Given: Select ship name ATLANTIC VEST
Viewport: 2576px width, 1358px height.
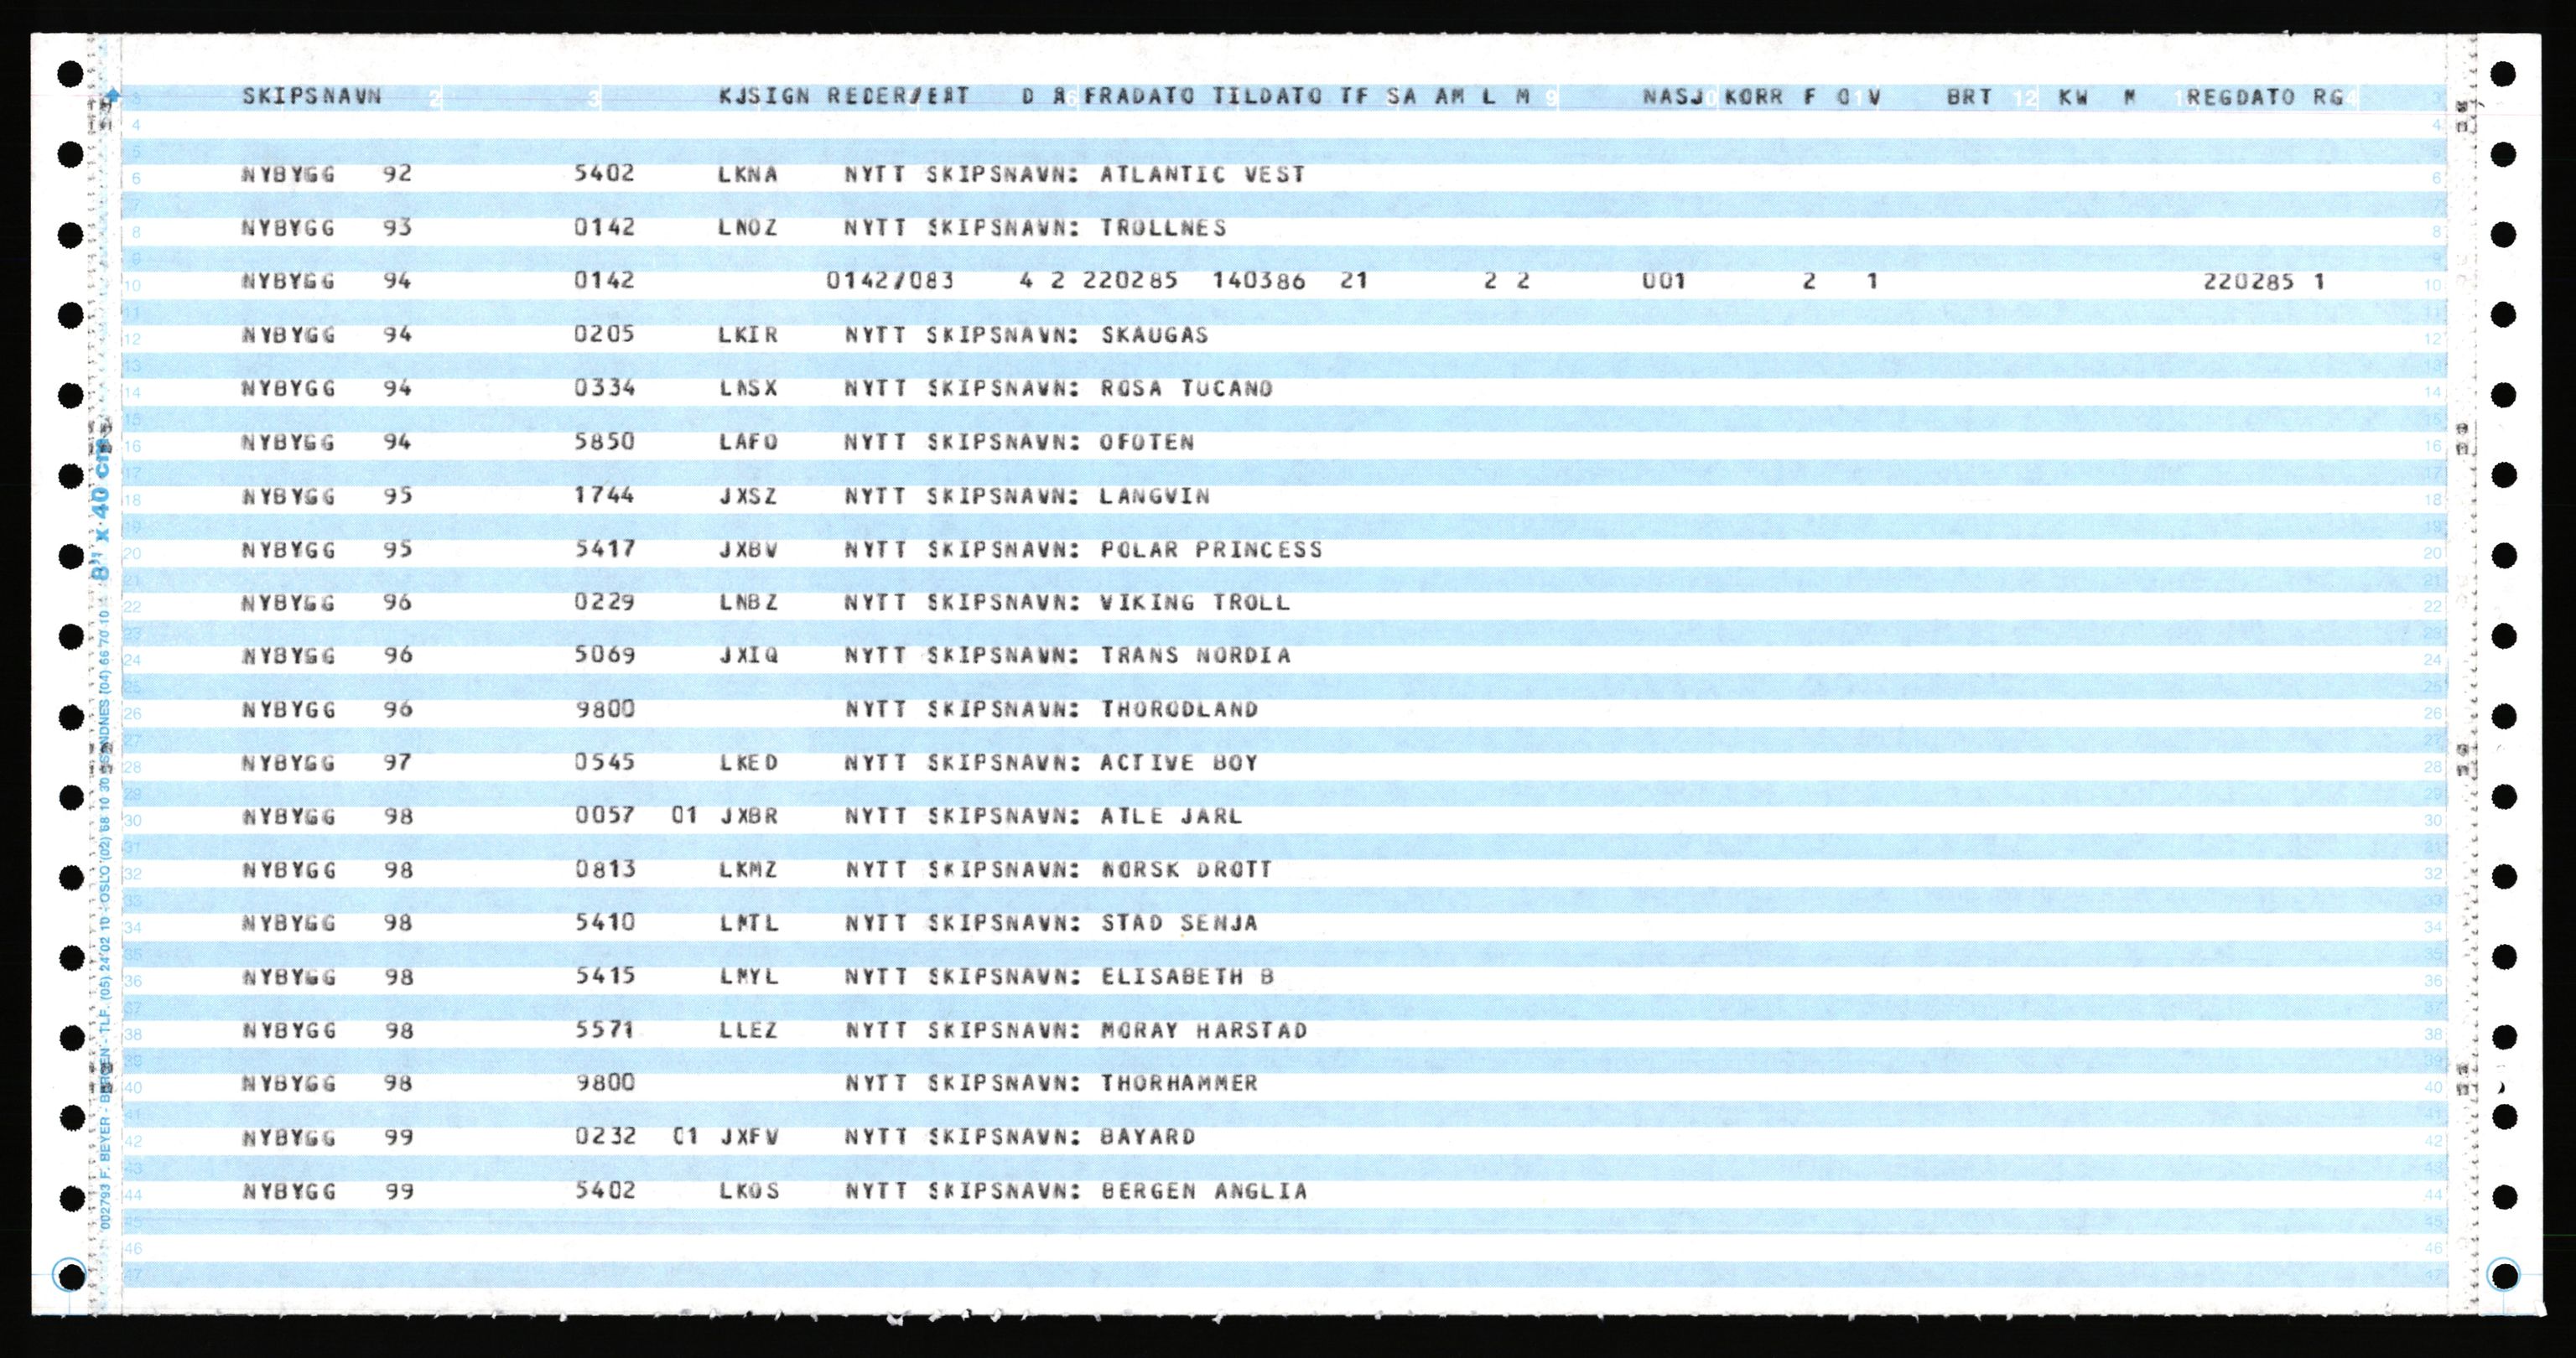Looking at the screenshot, I should (1203, 174).
